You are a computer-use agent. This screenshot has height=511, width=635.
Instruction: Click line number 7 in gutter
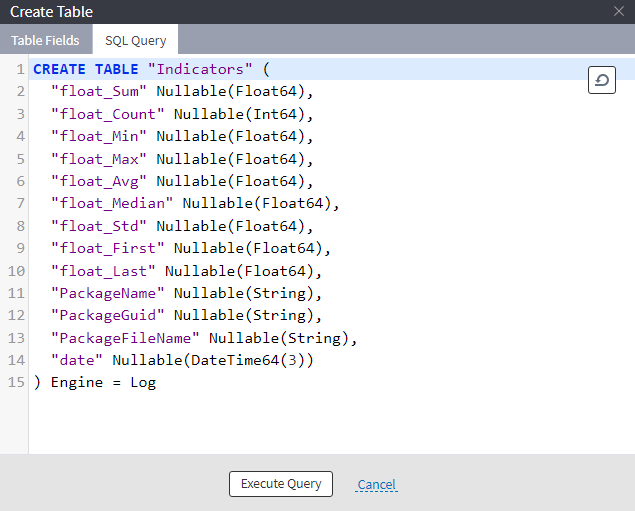(x=20, y=203)
